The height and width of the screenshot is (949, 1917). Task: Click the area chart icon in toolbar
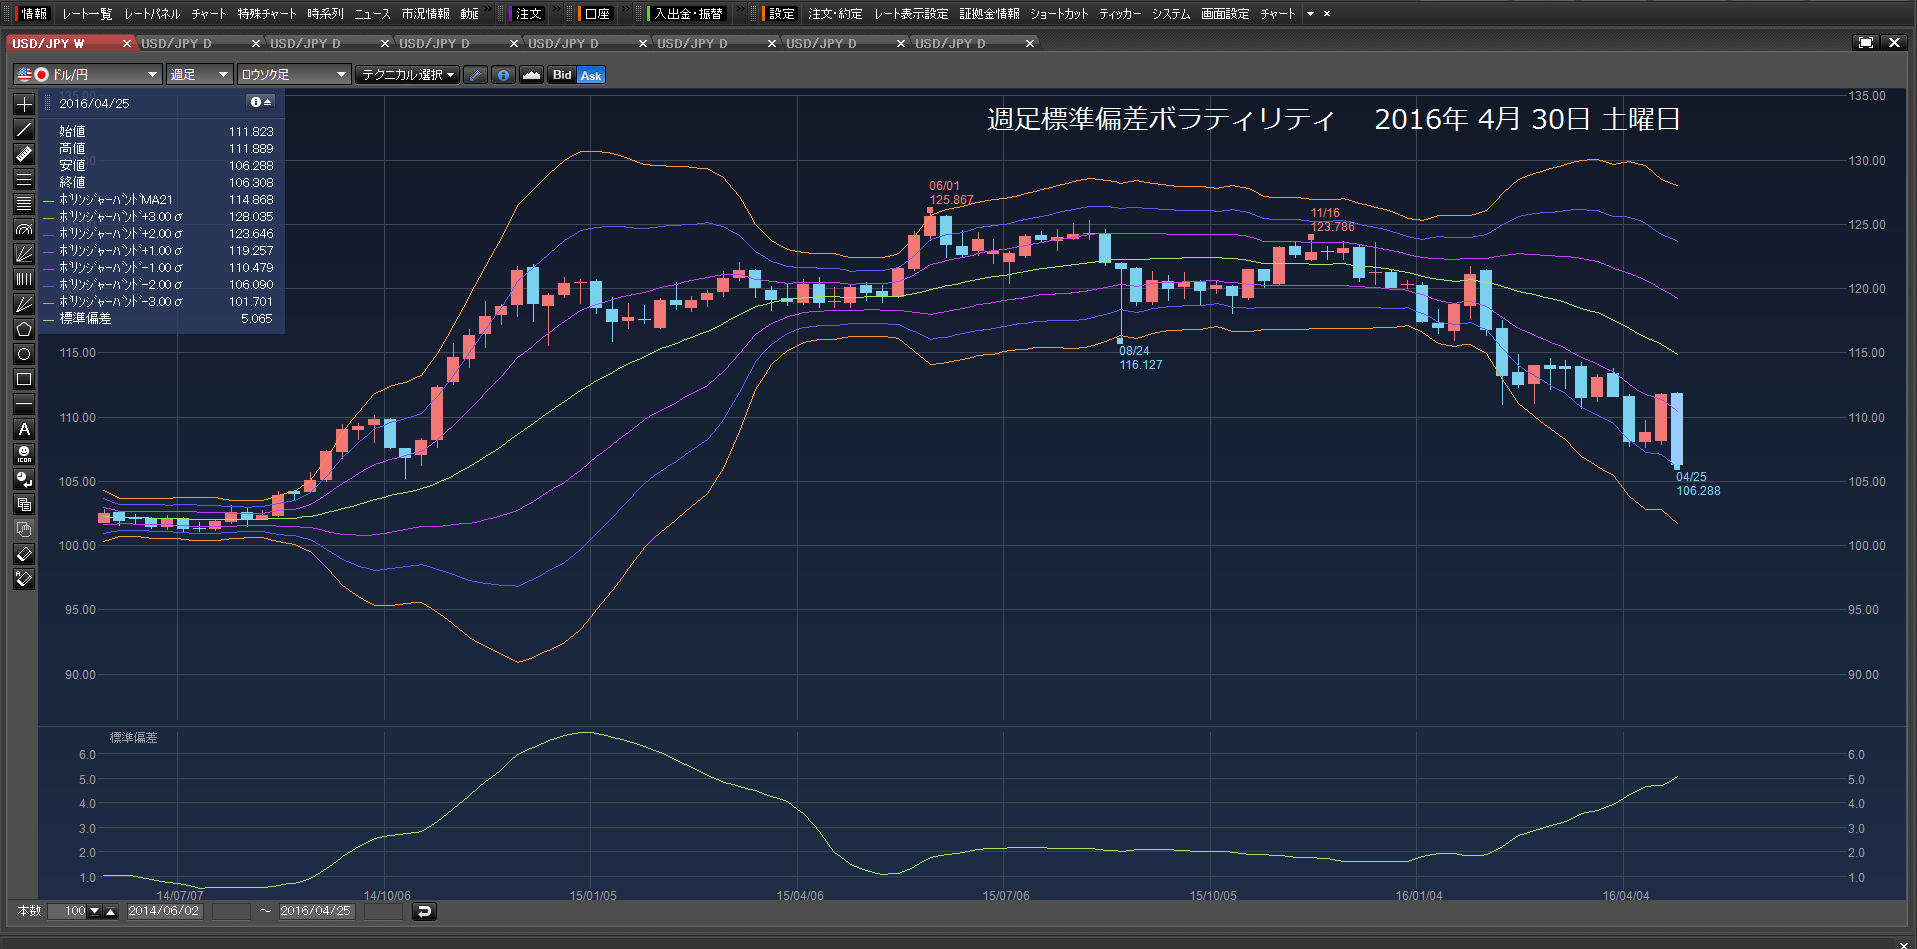tap(532, 75)
